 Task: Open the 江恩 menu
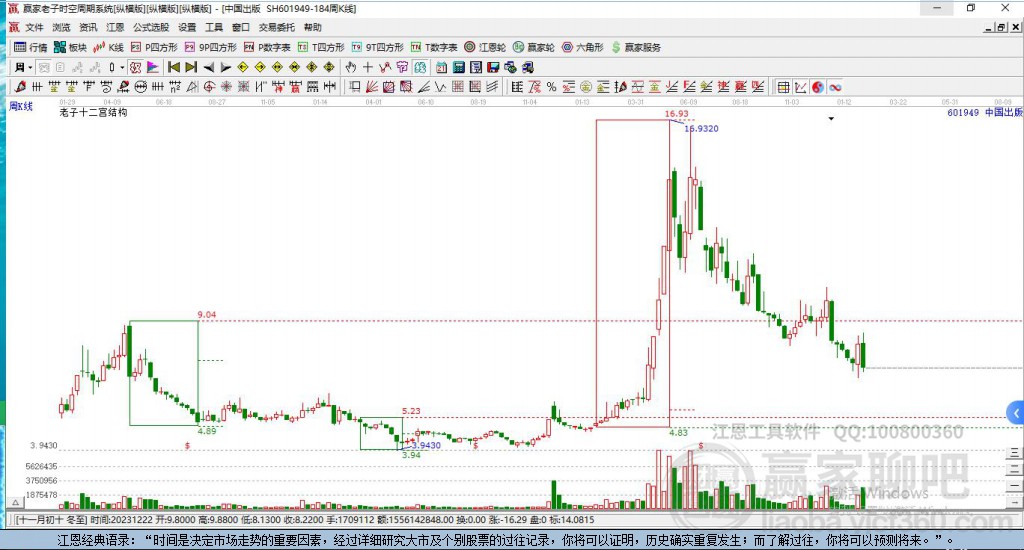pos(115,27)
